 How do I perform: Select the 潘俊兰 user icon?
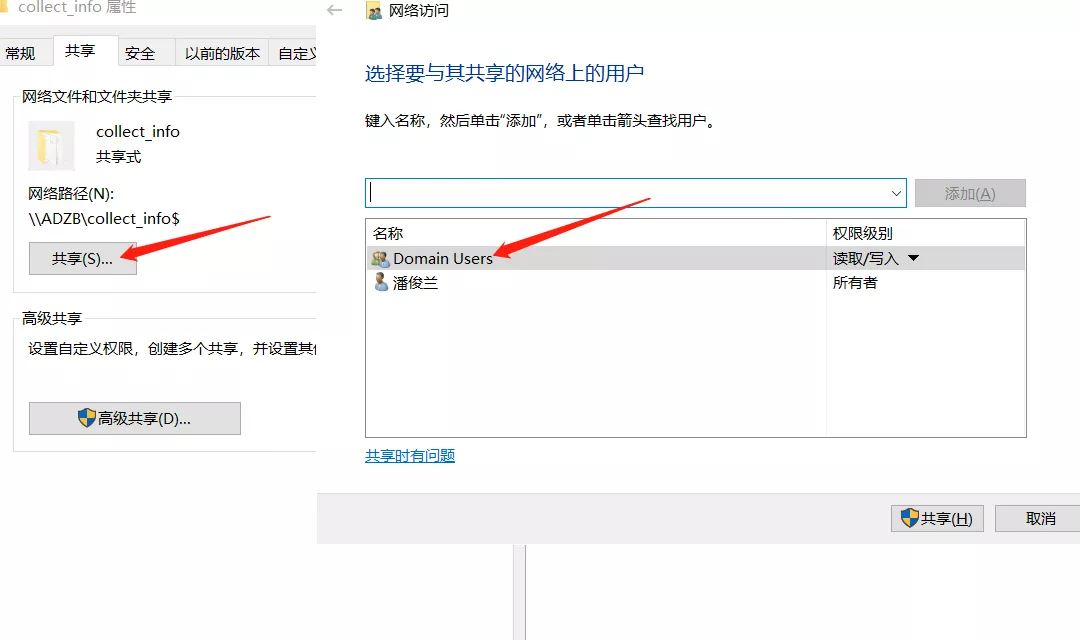pyautogui.click(x=380, y=283)
